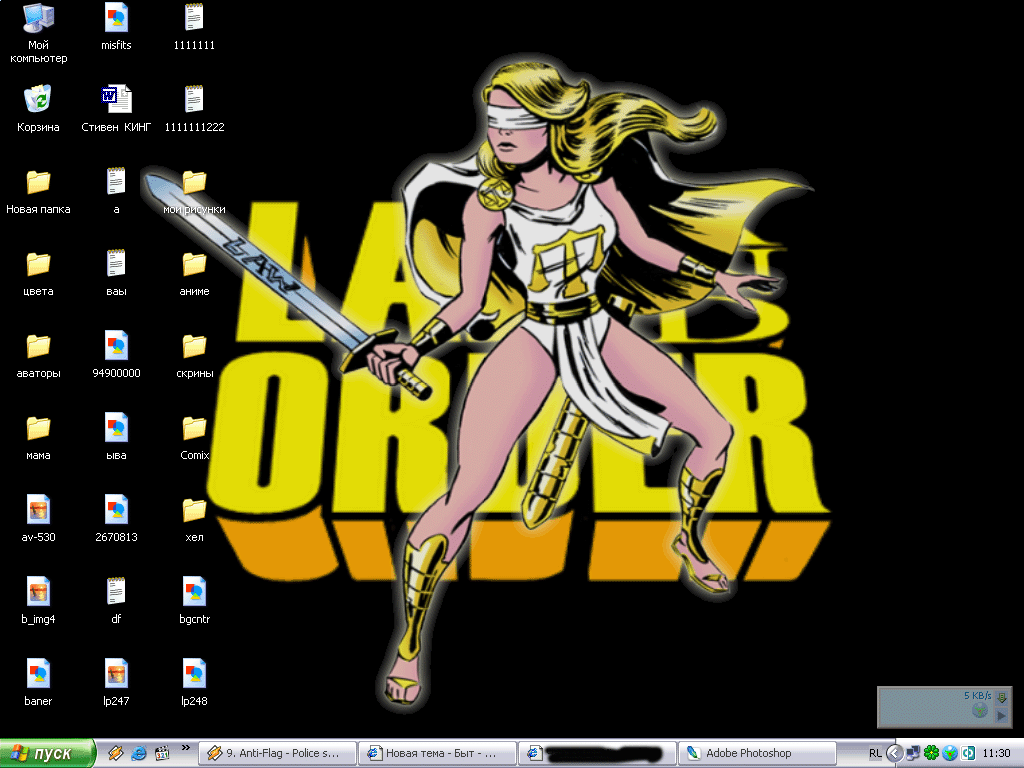Open the green ICQ flower tray icon
Viewport: 1024px width, 768px height.
pyautogui.click(x=931, y=753)
